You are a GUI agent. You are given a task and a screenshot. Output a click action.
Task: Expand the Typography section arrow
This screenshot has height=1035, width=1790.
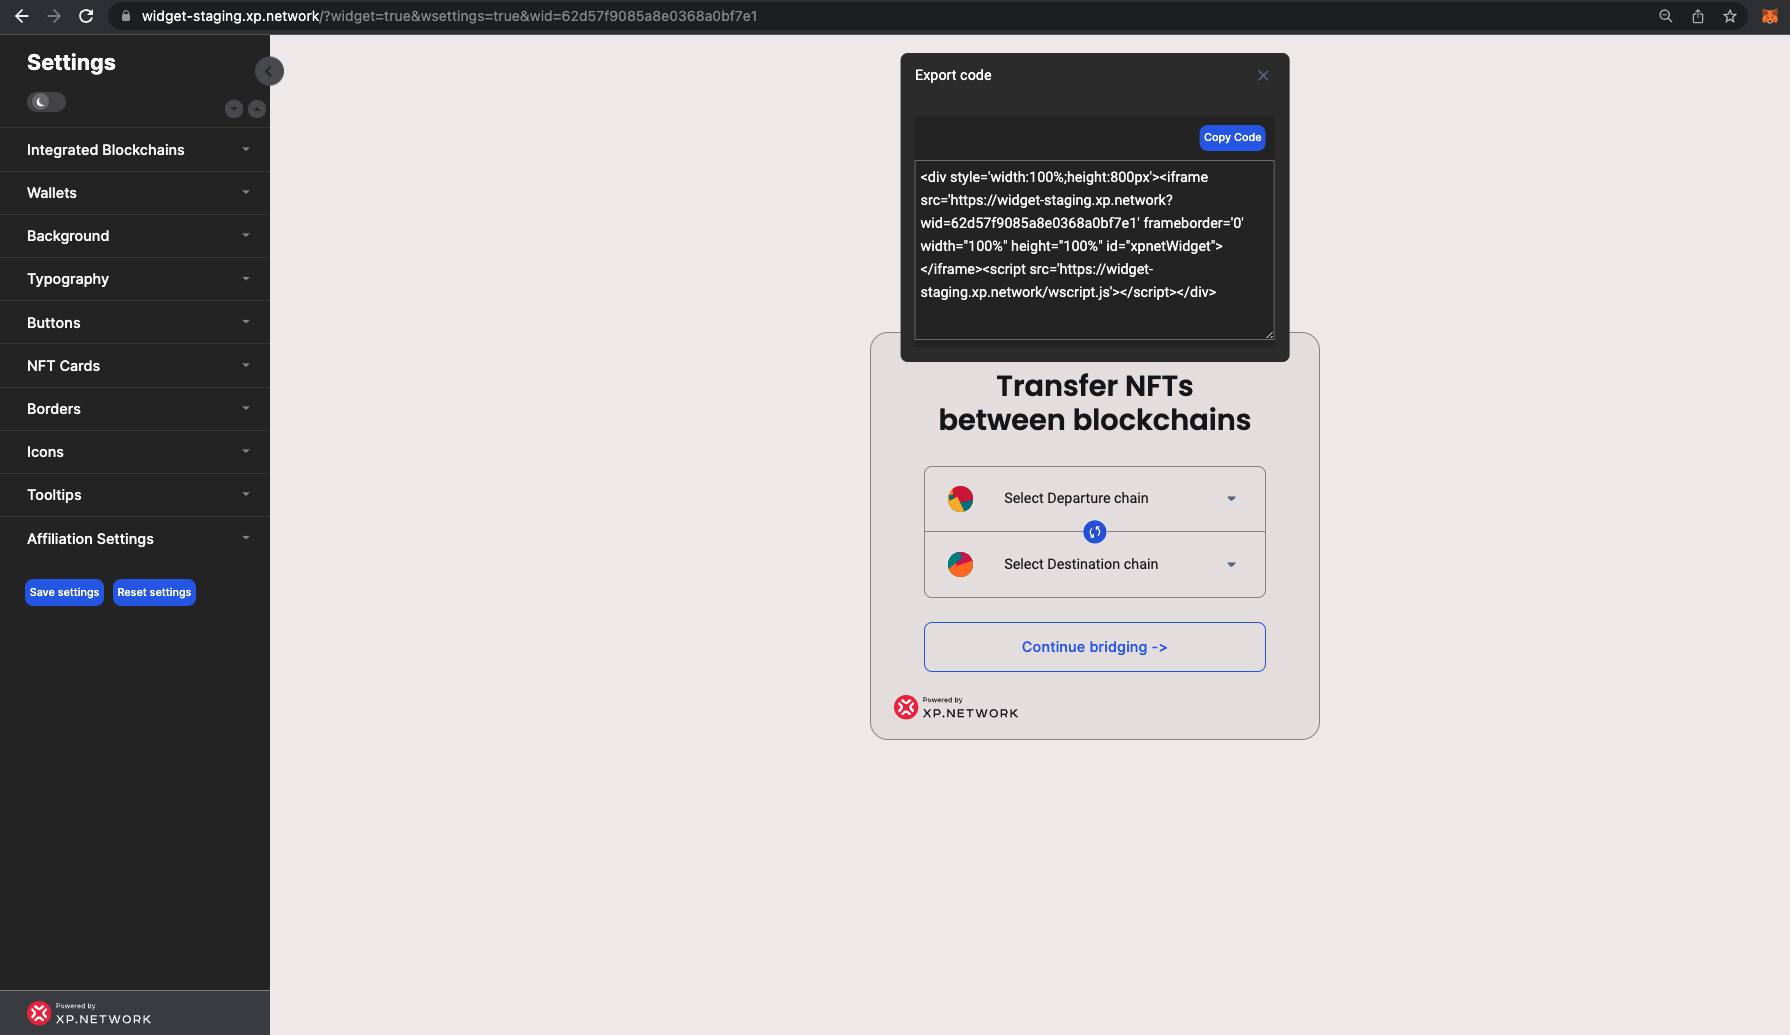246,279
